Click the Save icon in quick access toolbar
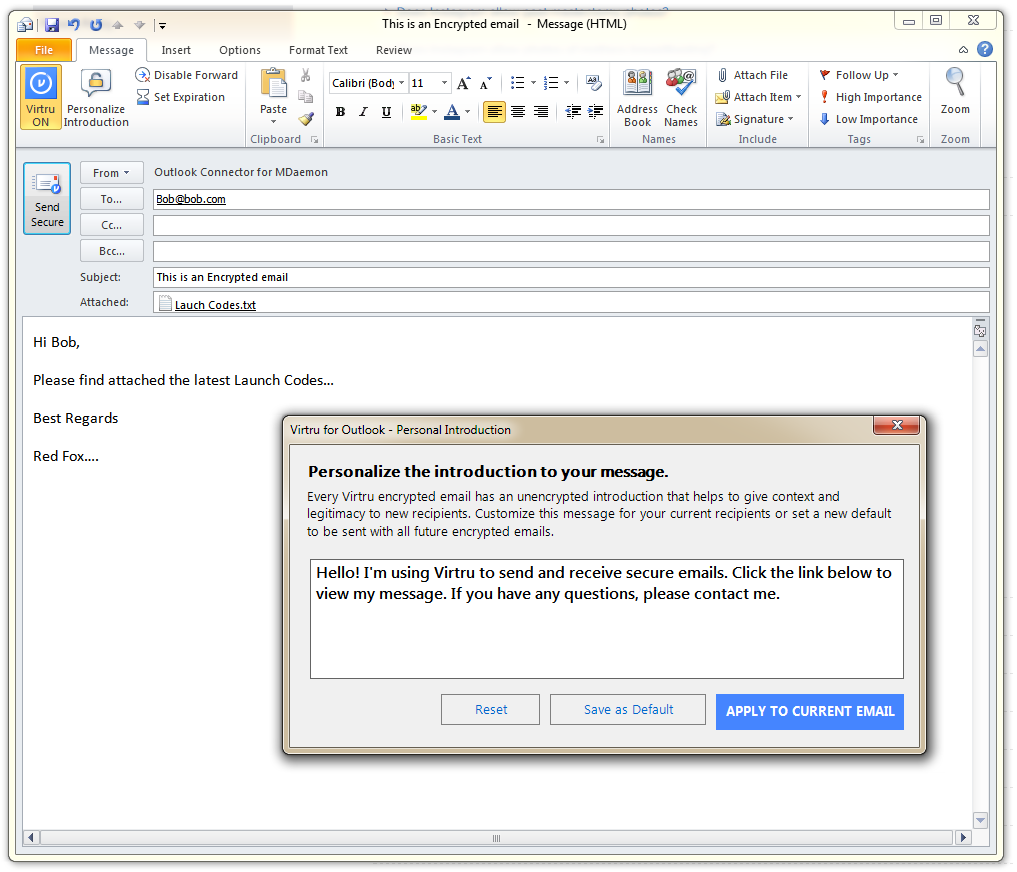 52,25
